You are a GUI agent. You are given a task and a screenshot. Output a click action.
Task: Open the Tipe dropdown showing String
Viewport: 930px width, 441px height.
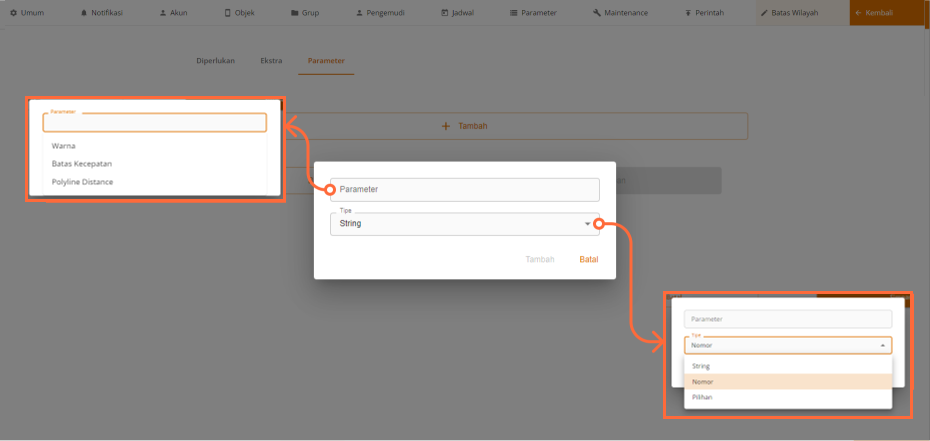pyautogui.click(x=464, y=224)
